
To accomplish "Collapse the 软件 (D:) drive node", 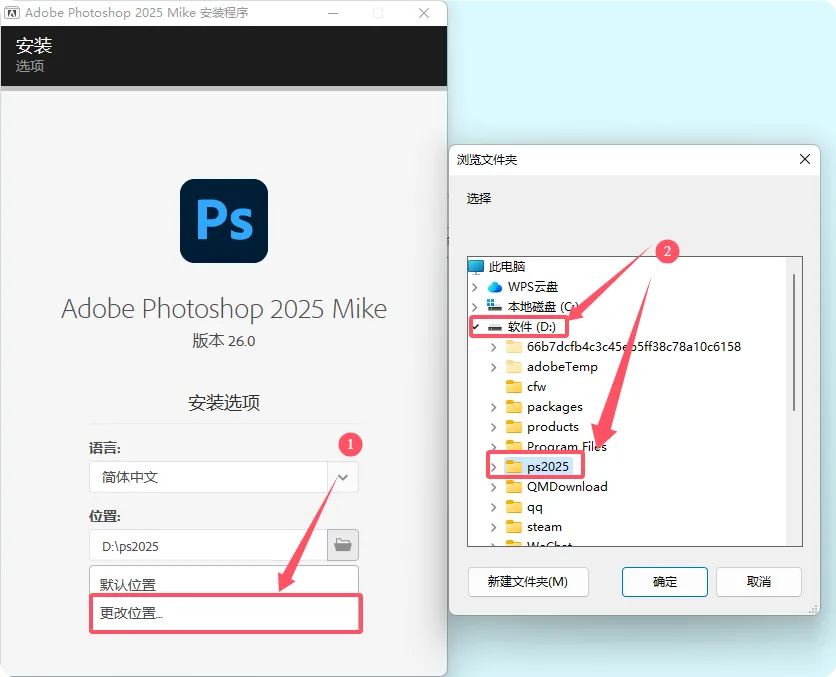I will 476,327.
